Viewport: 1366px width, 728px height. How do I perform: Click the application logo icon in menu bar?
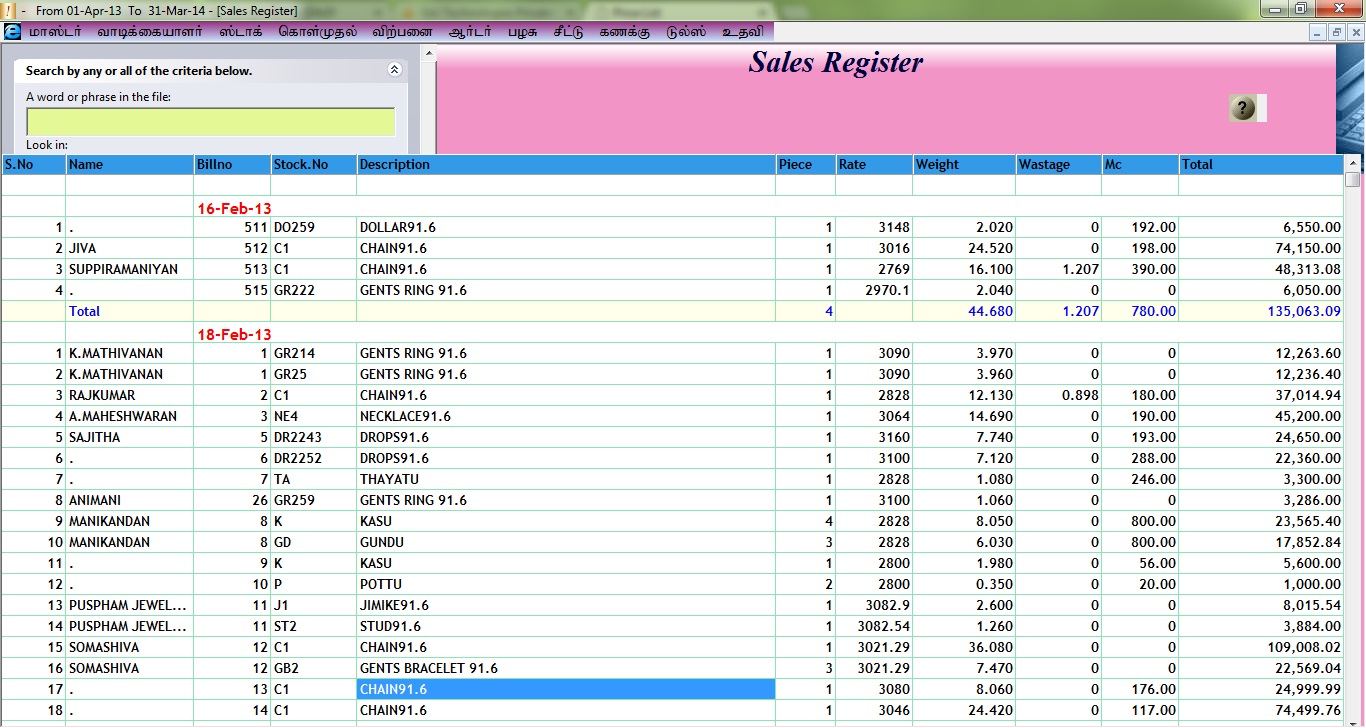pyautogui.click(x=12, y=31)
